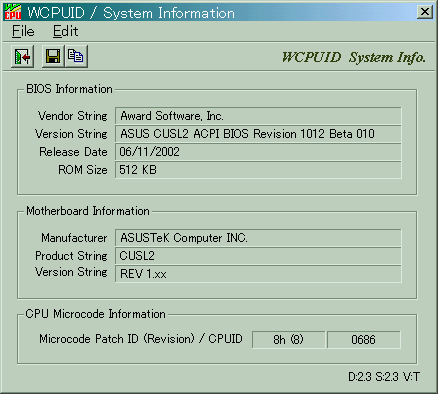Screen dimensions: 438x394
Task: Click the ROM Size label
Action: [83, 170]
